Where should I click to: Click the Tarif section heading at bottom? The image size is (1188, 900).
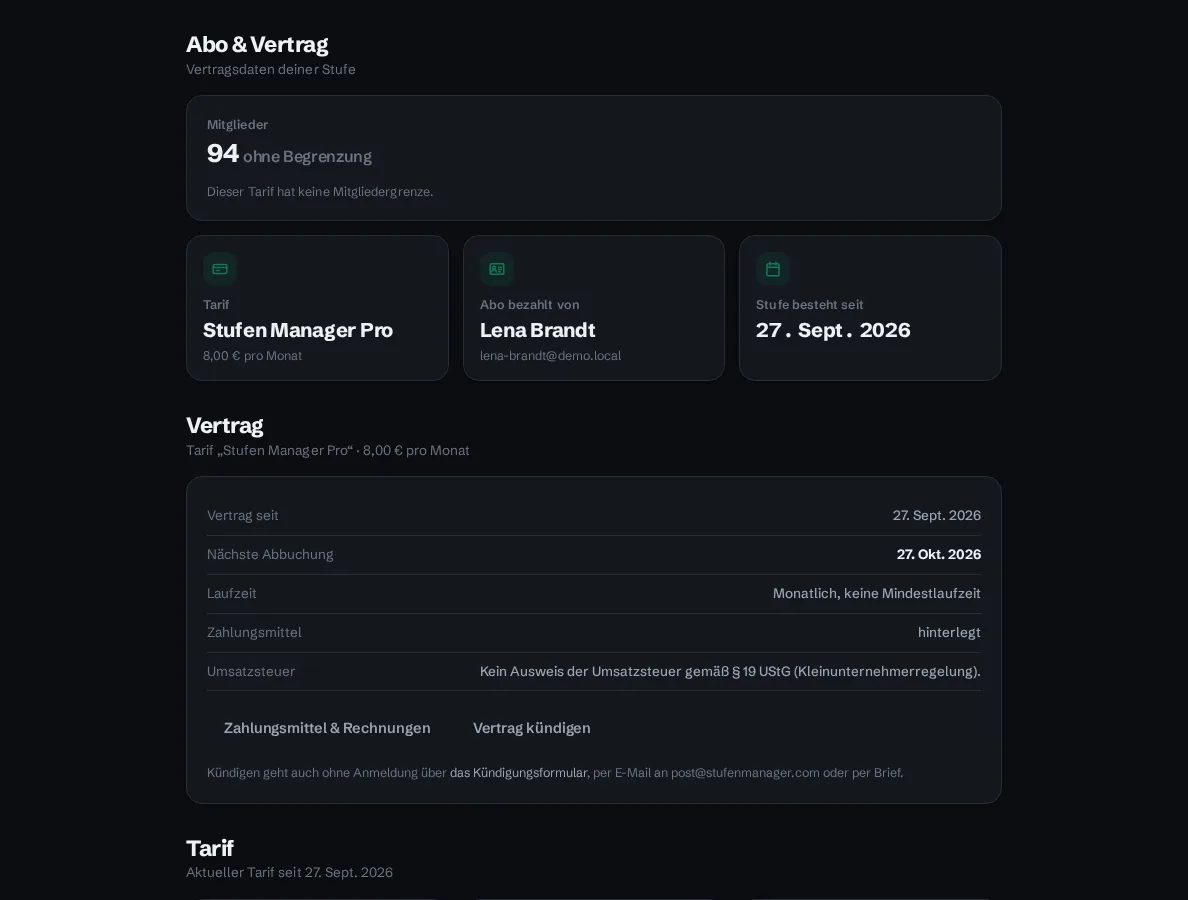[210, 848]
